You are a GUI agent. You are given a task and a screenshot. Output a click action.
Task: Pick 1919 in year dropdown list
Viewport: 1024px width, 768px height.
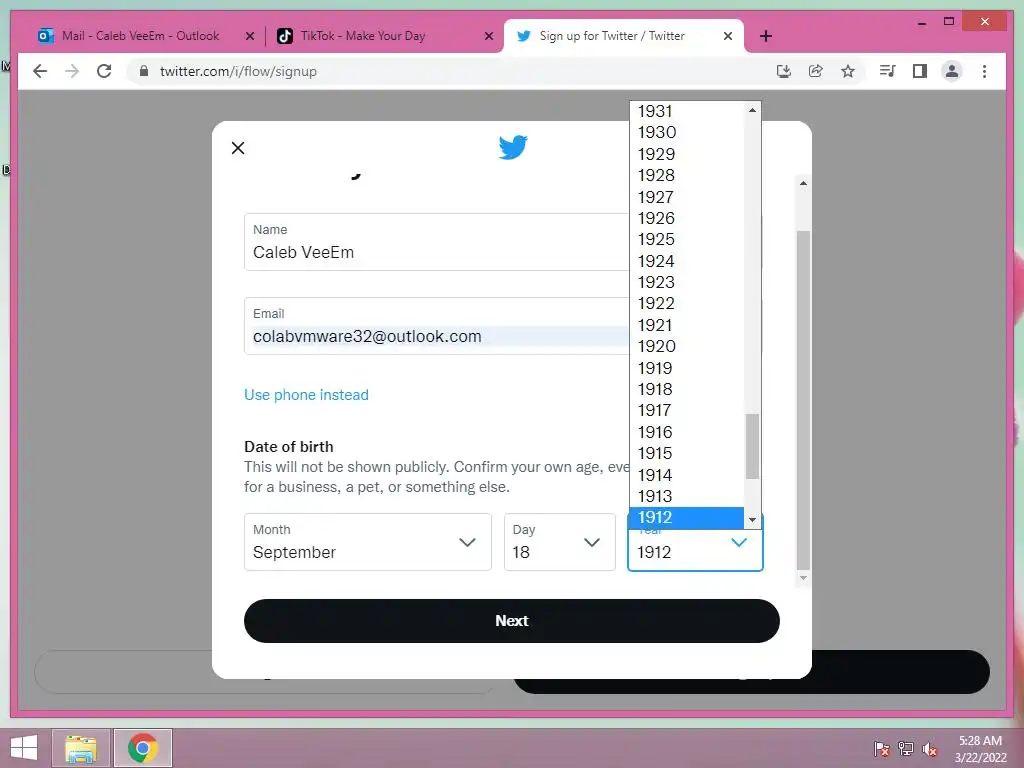[686, 368]
